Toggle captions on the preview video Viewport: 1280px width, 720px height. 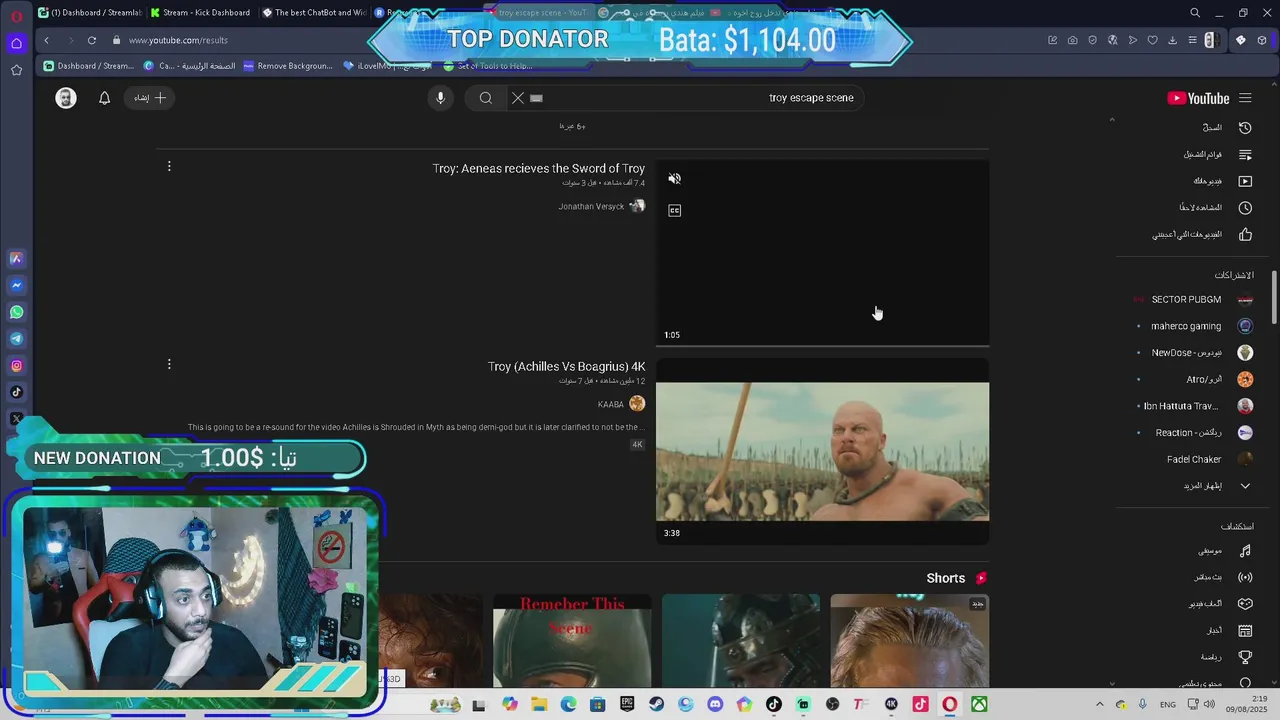pyautogui.click(x=675, y=210)
